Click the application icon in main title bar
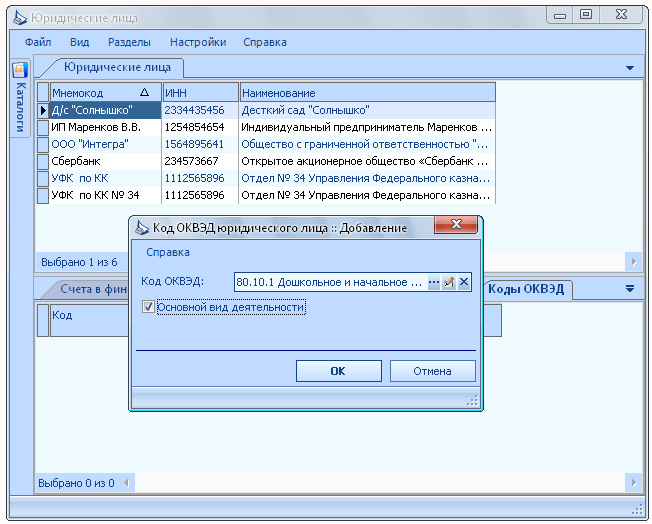The image size is (652, 524). click(20, 18)
